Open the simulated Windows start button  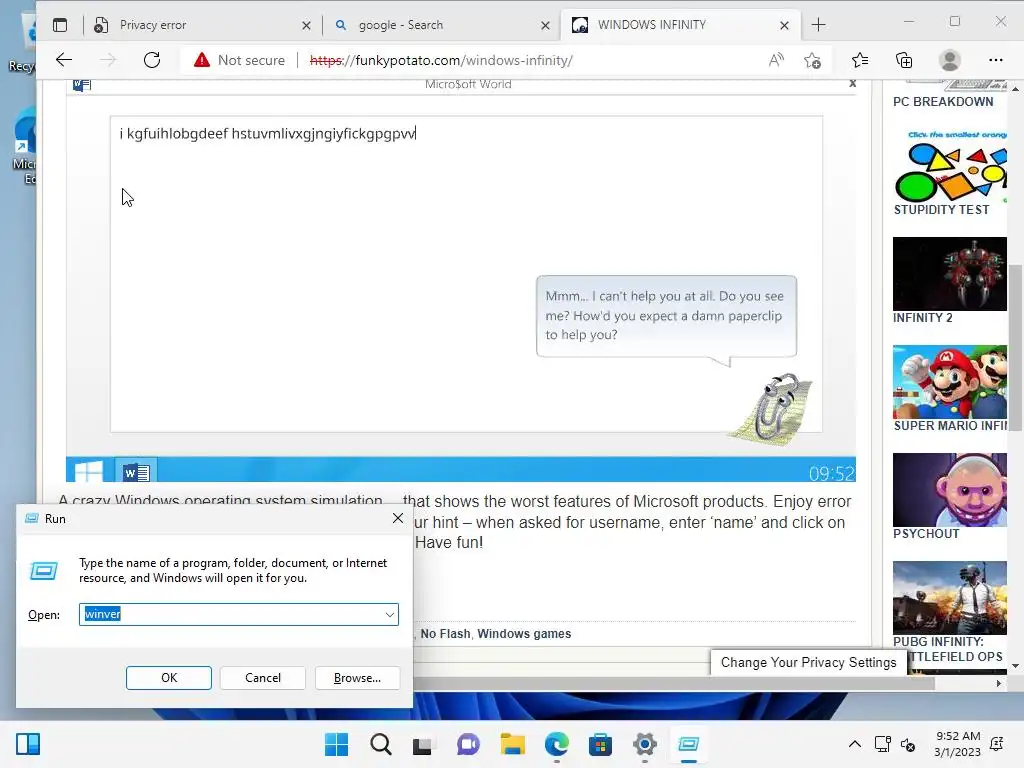(x=89, y=470)
